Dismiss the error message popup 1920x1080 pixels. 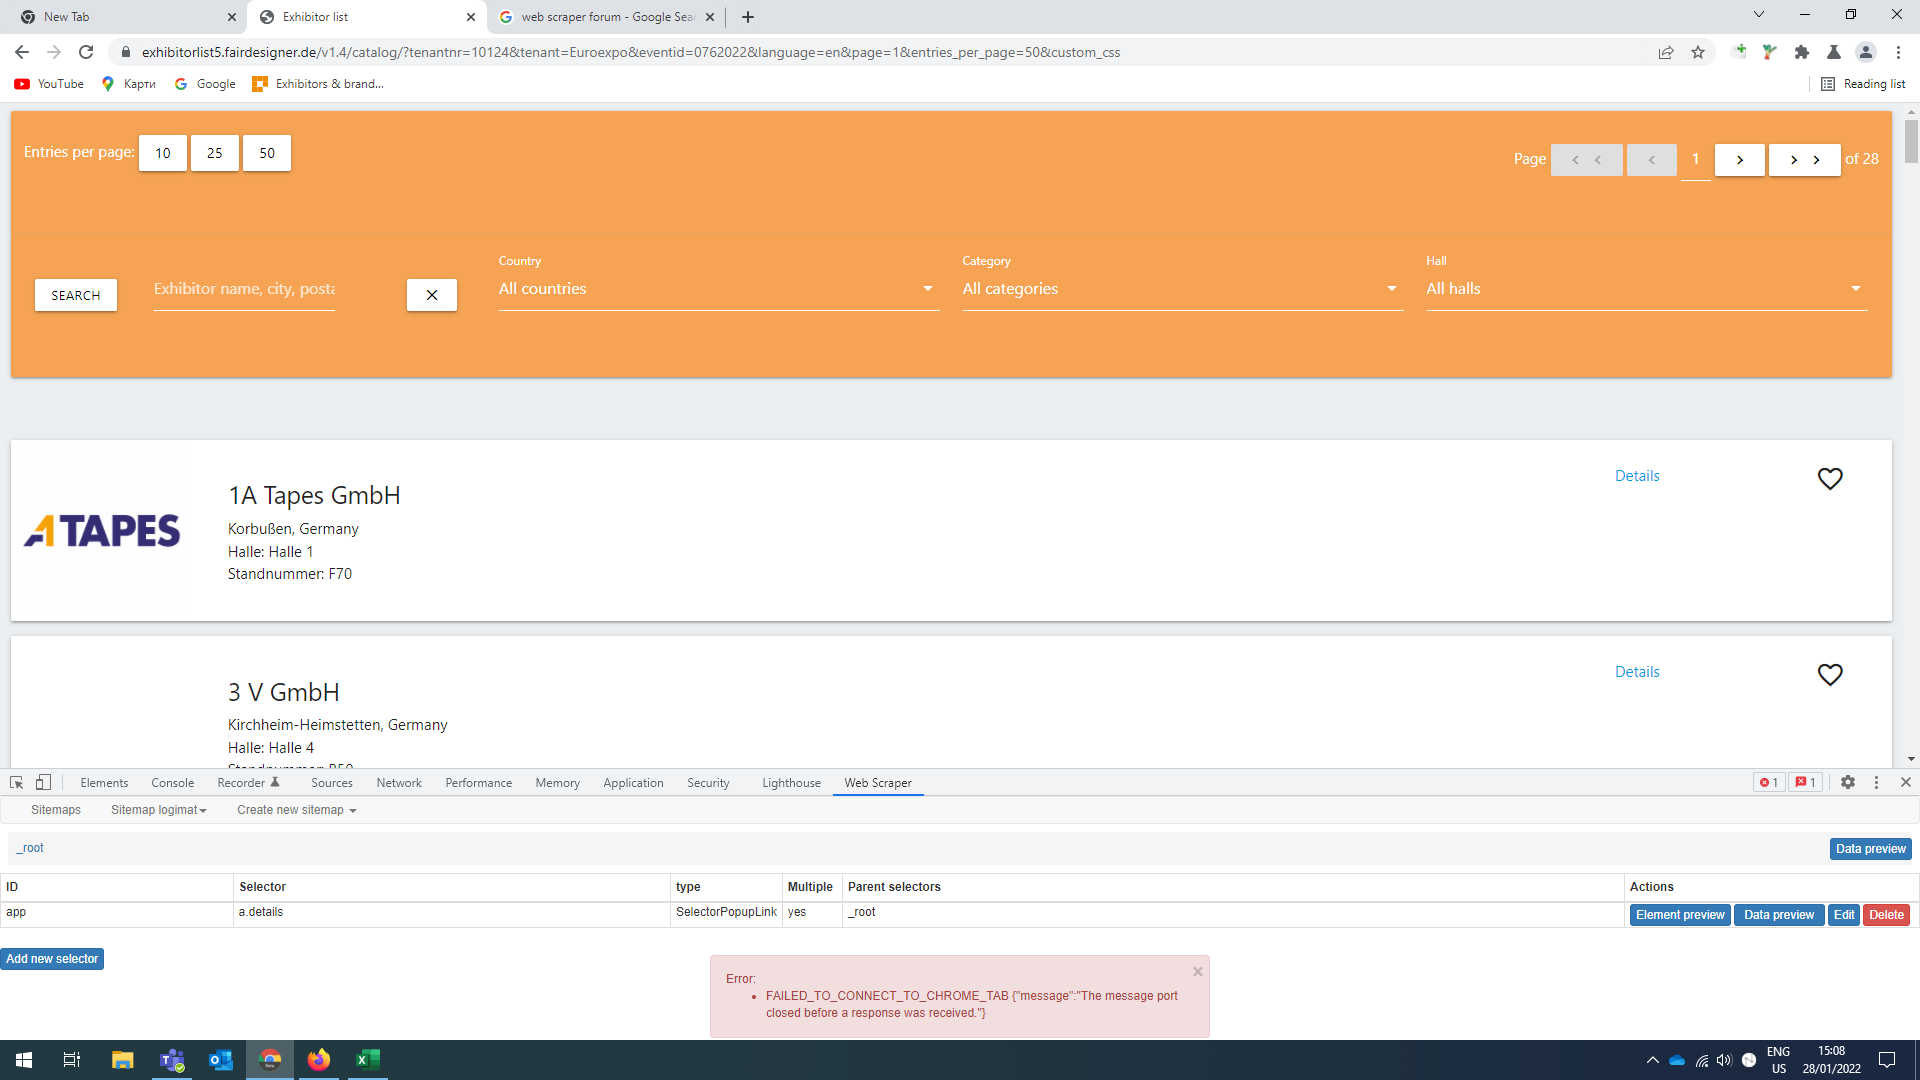[x=1197, y=972]
